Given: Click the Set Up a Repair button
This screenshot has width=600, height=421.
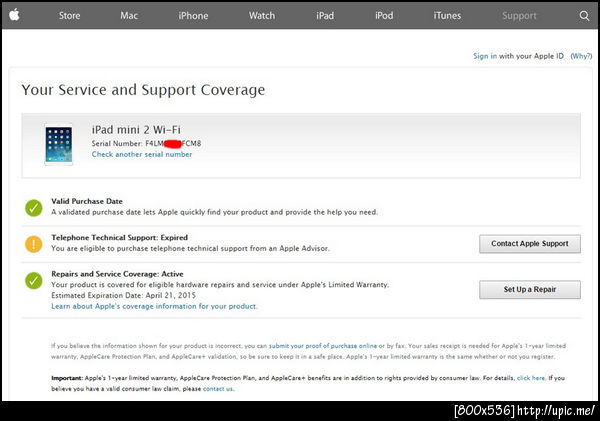Looking at the screenshot, I should (x=530, y=290).
